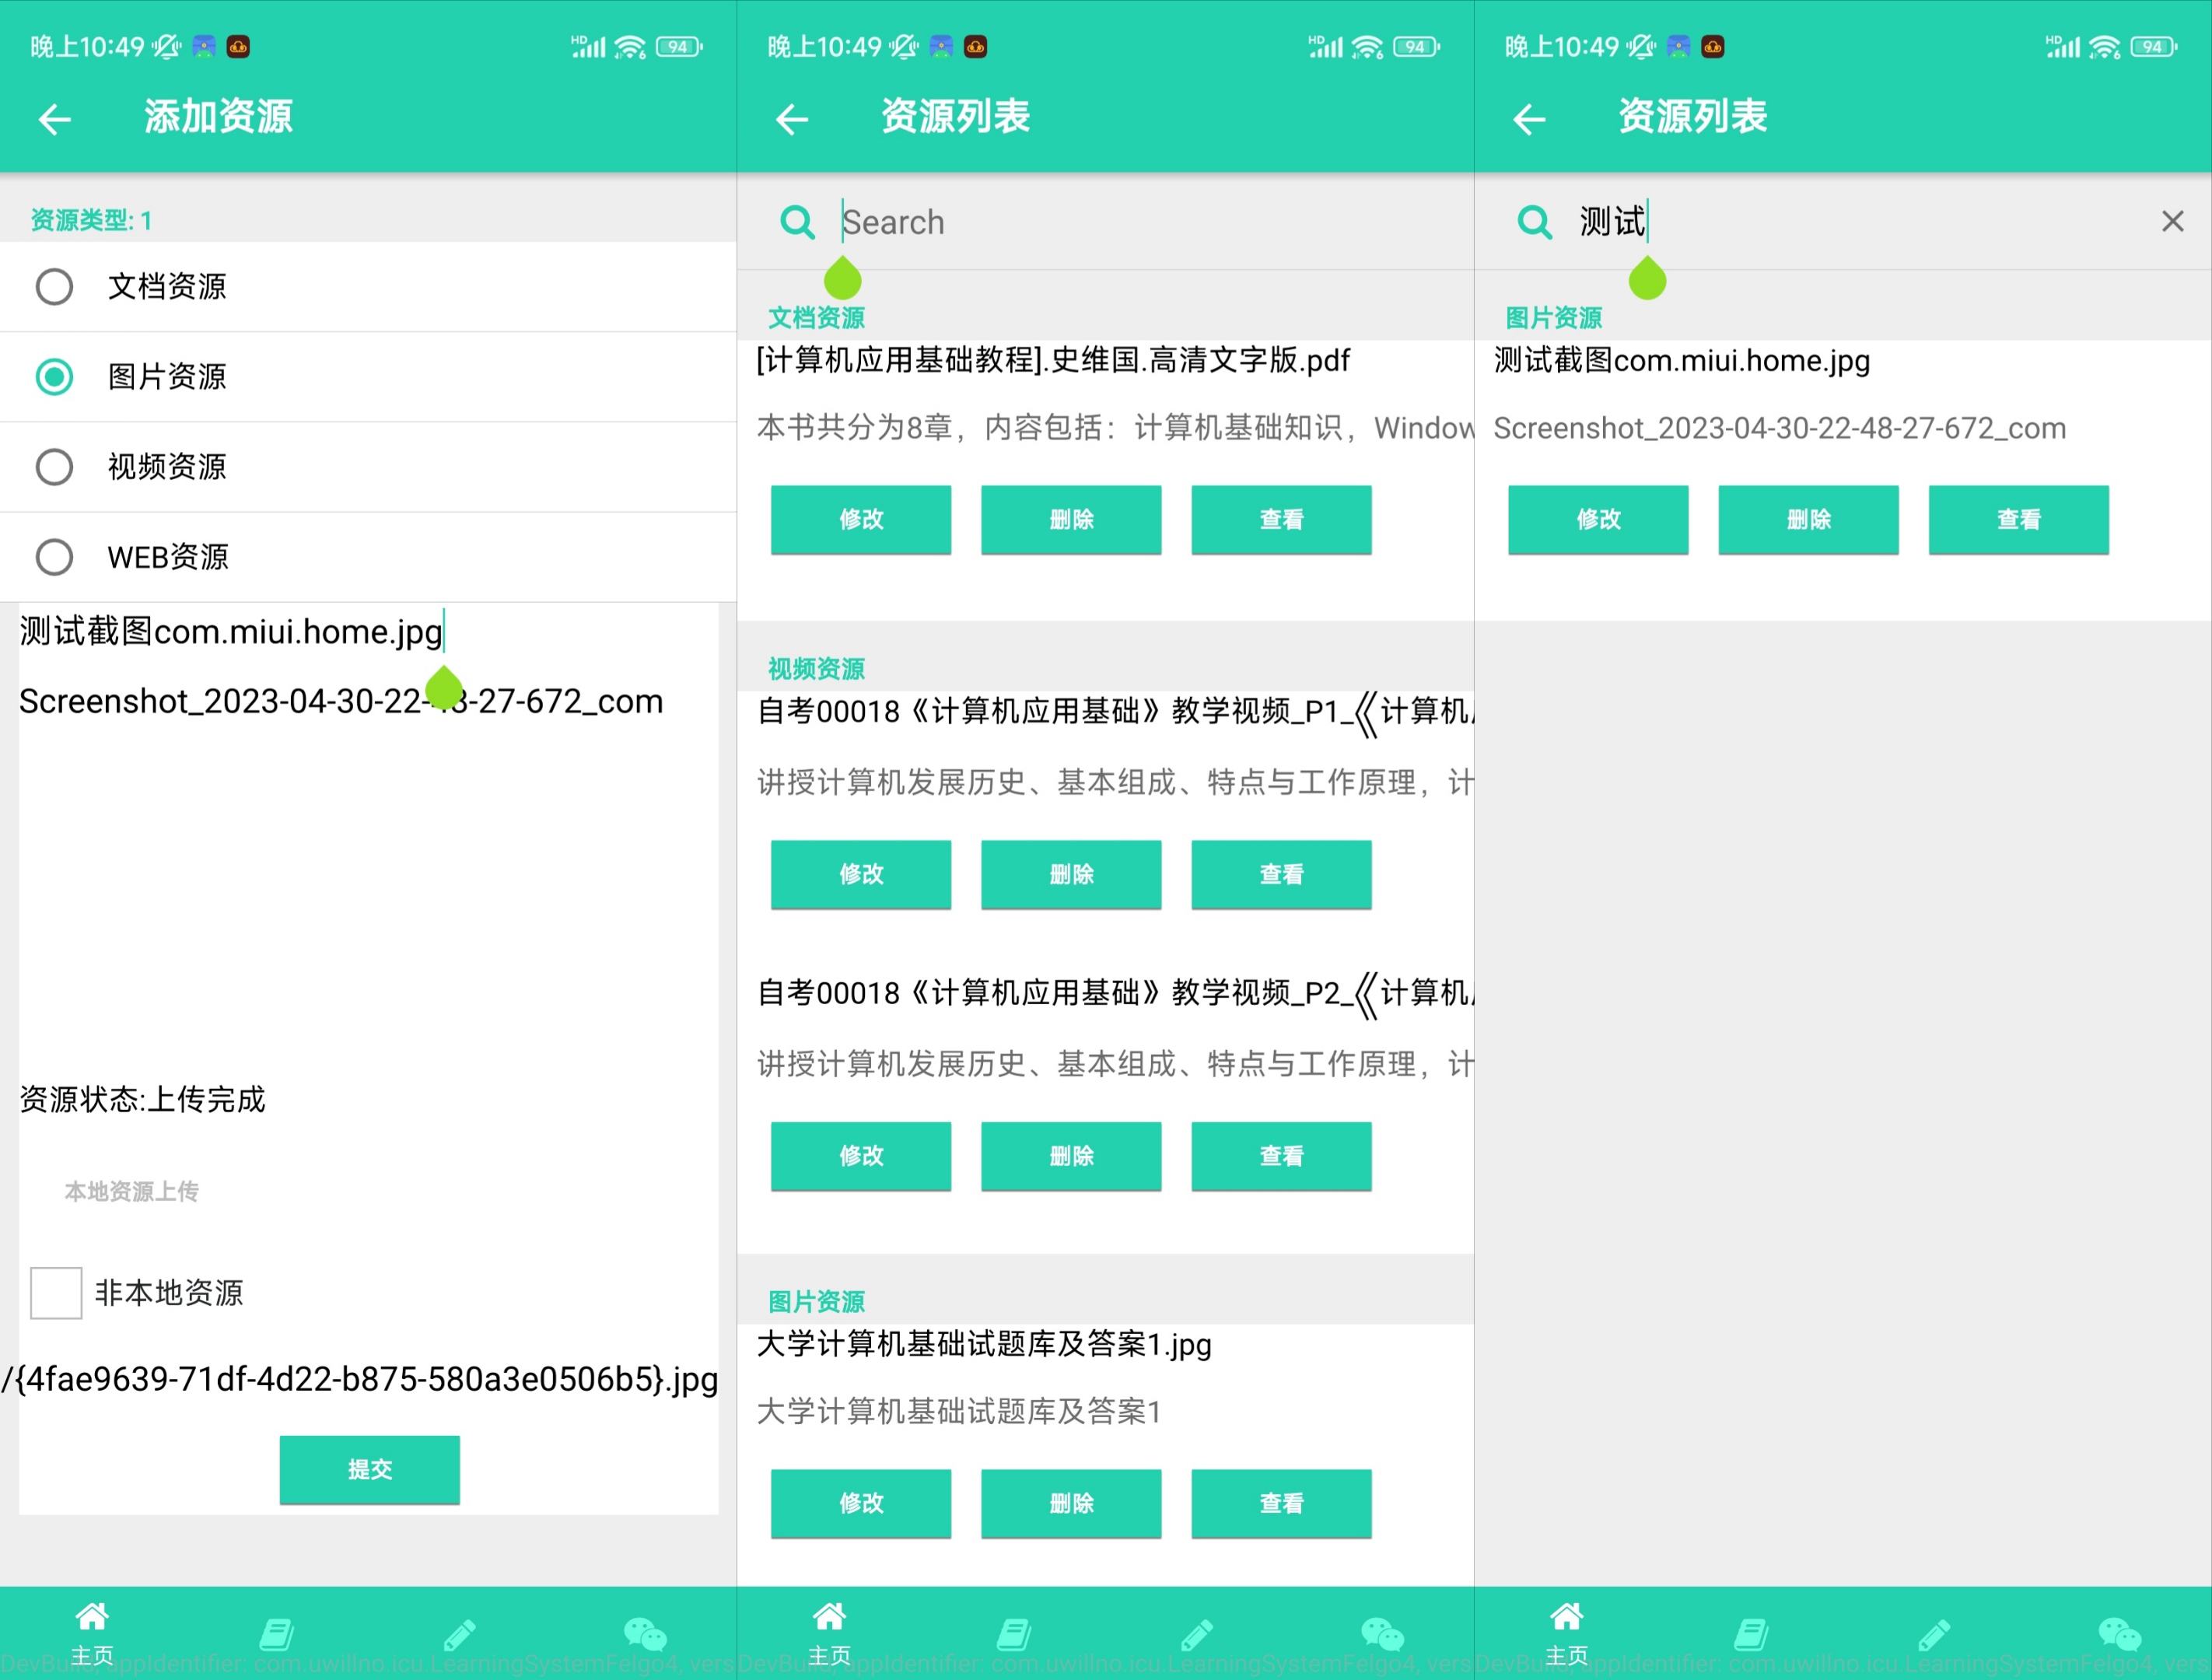Click the resource title field 测试截图com.miui.home.jpg
Viewport: 2212px width, 1680px height.
click(230, 632)
